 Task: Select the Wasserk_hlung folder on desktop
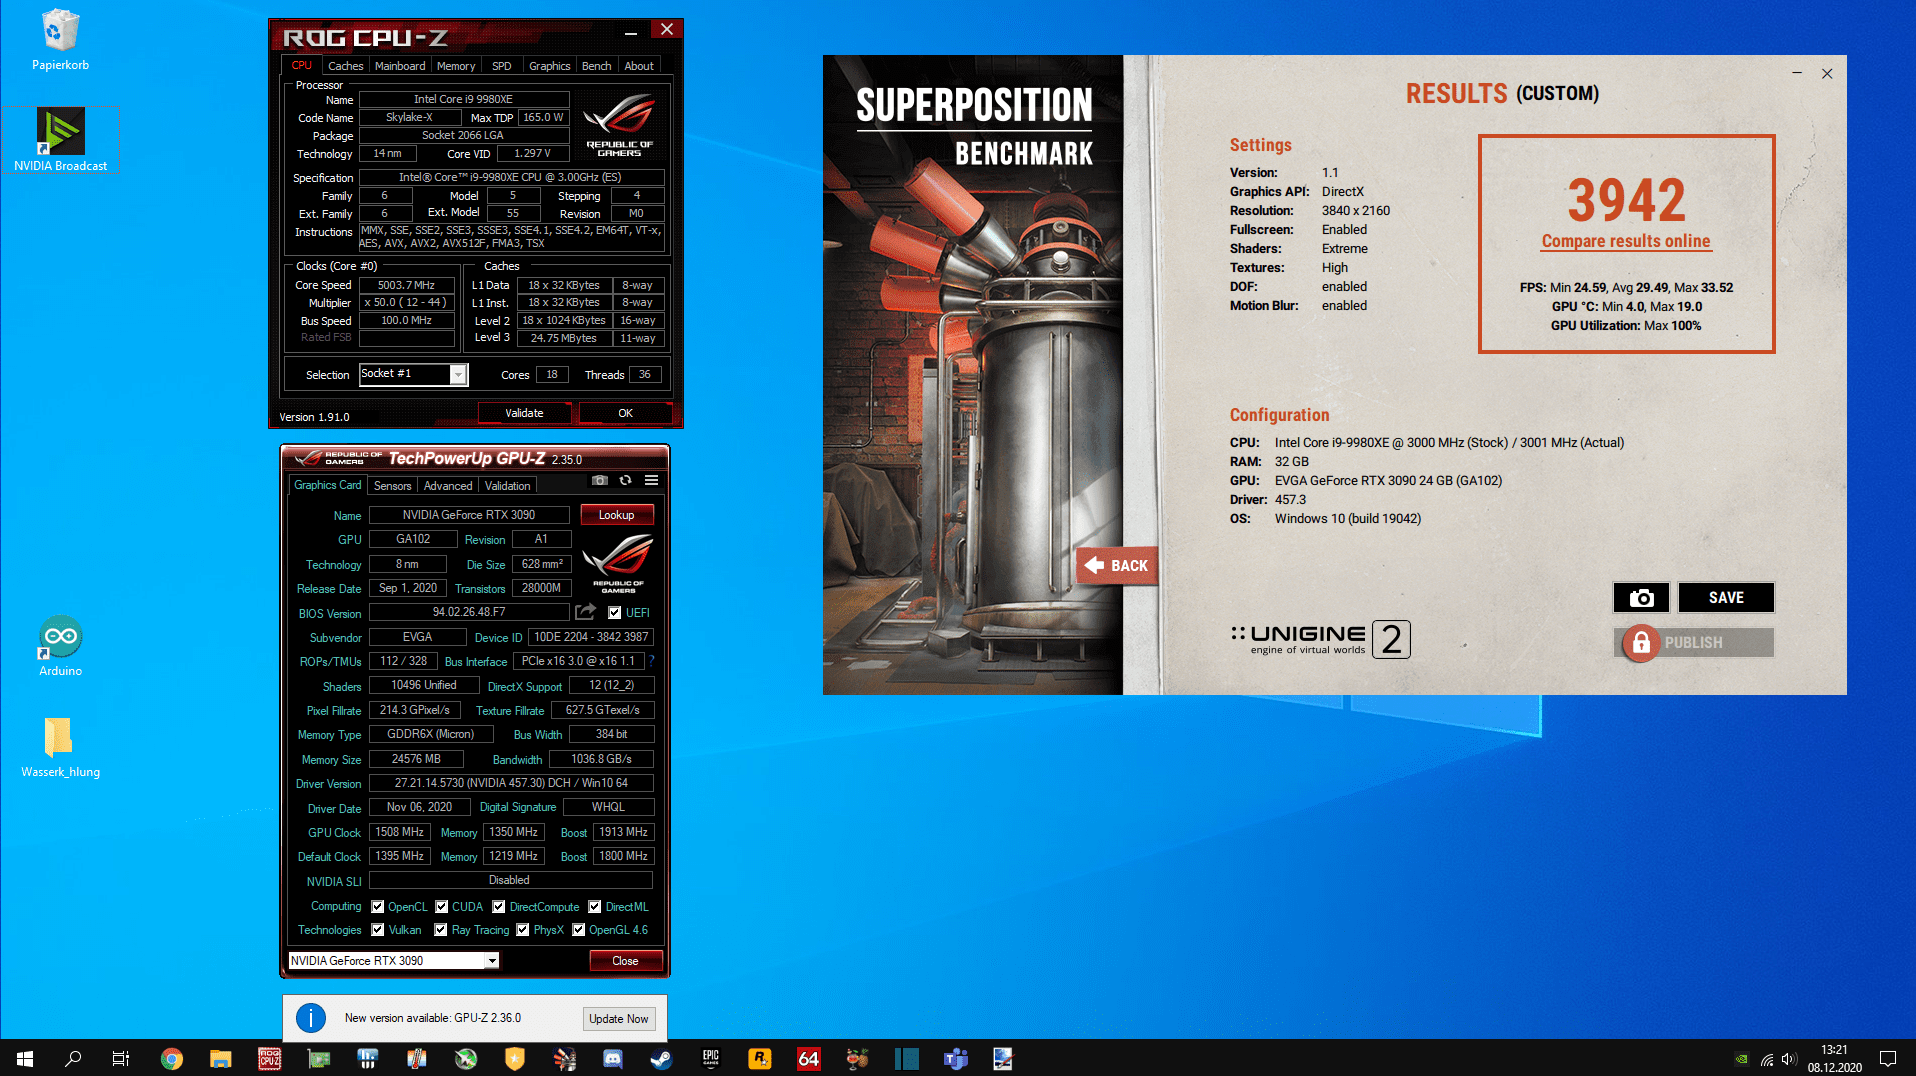pos(61,747)
